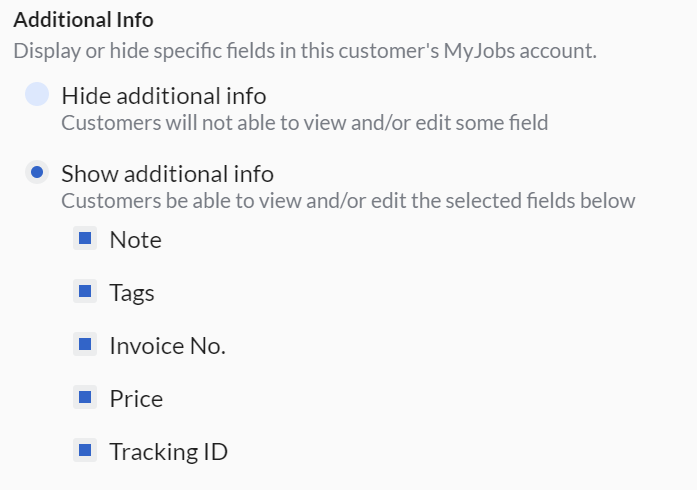697x490 pixels.
Task: Click the 'Note' field label
Action: [135, 240]
